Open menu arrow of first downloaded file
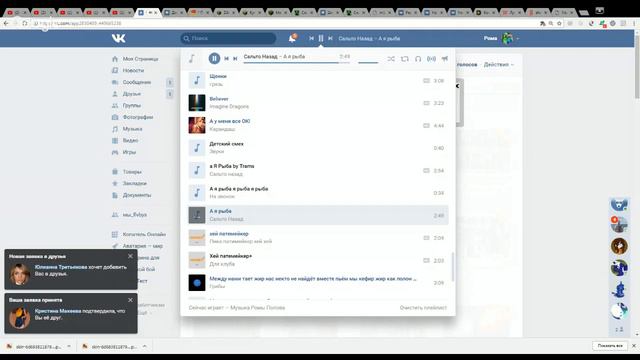The image size is (640, 360). (69, 346)
